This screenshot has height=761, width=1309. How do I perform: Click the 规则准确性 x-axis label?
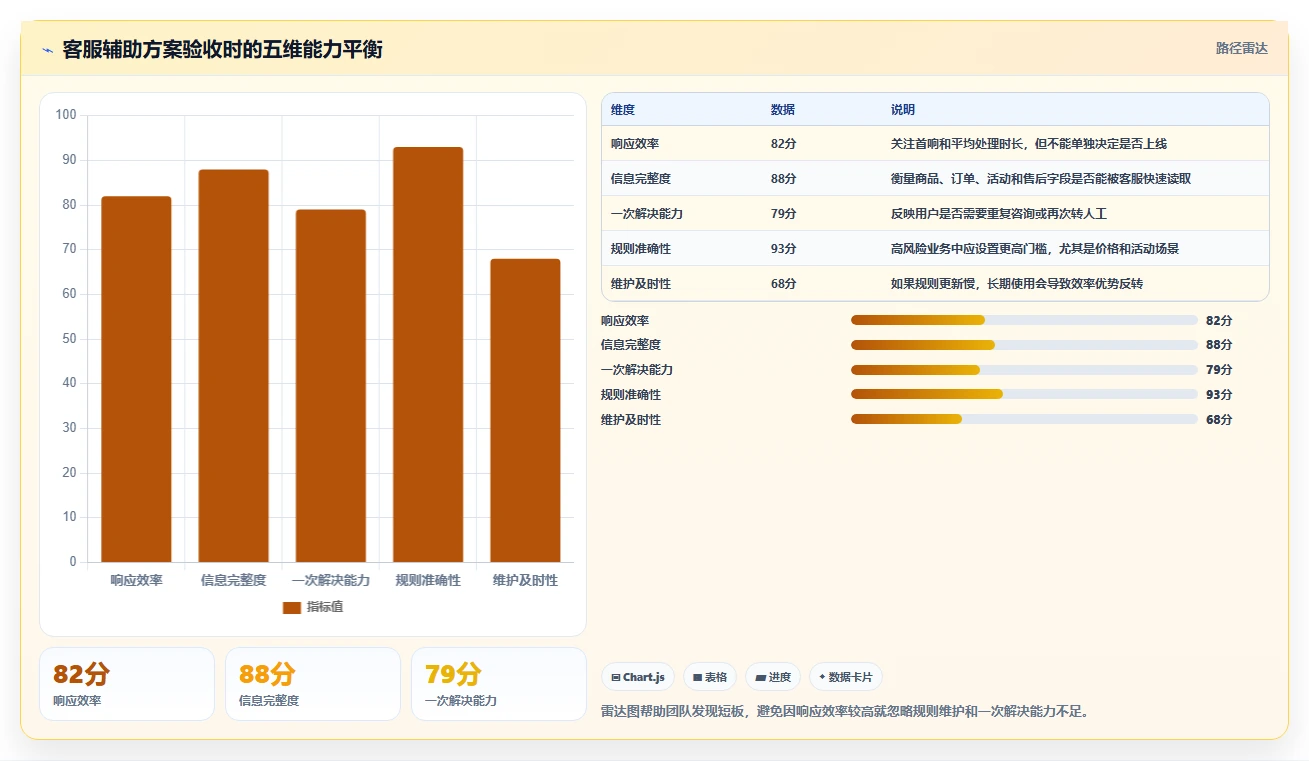pyautogui.click(x=428, y=580)
